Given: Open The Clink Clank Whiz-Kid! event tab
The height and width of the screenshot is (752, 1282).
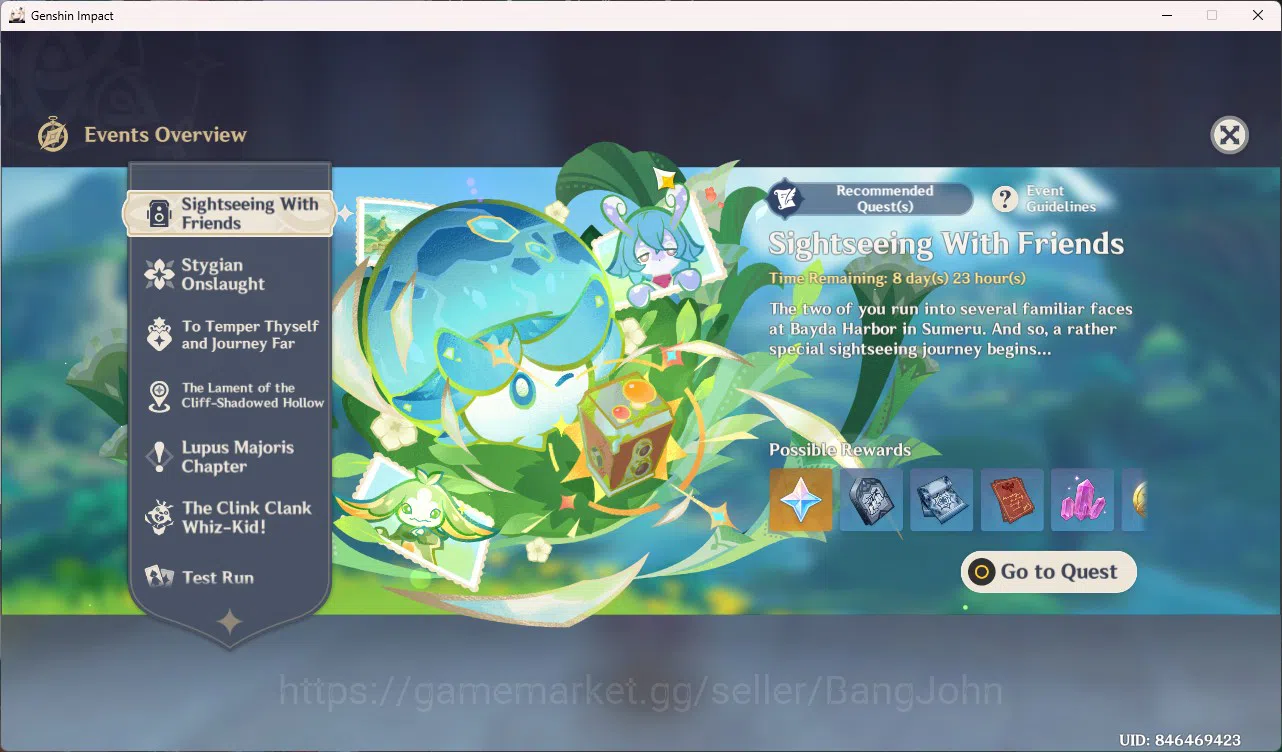Looking at the screenshot, I should tap(230, 517).
